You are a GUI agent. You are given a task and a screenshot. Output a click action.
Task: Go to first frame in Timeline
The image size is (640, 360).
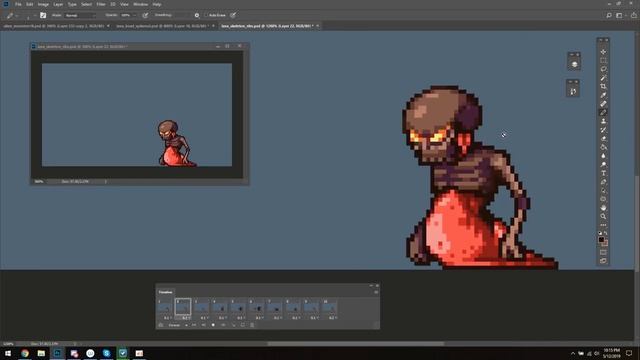[x=194, y=325]
